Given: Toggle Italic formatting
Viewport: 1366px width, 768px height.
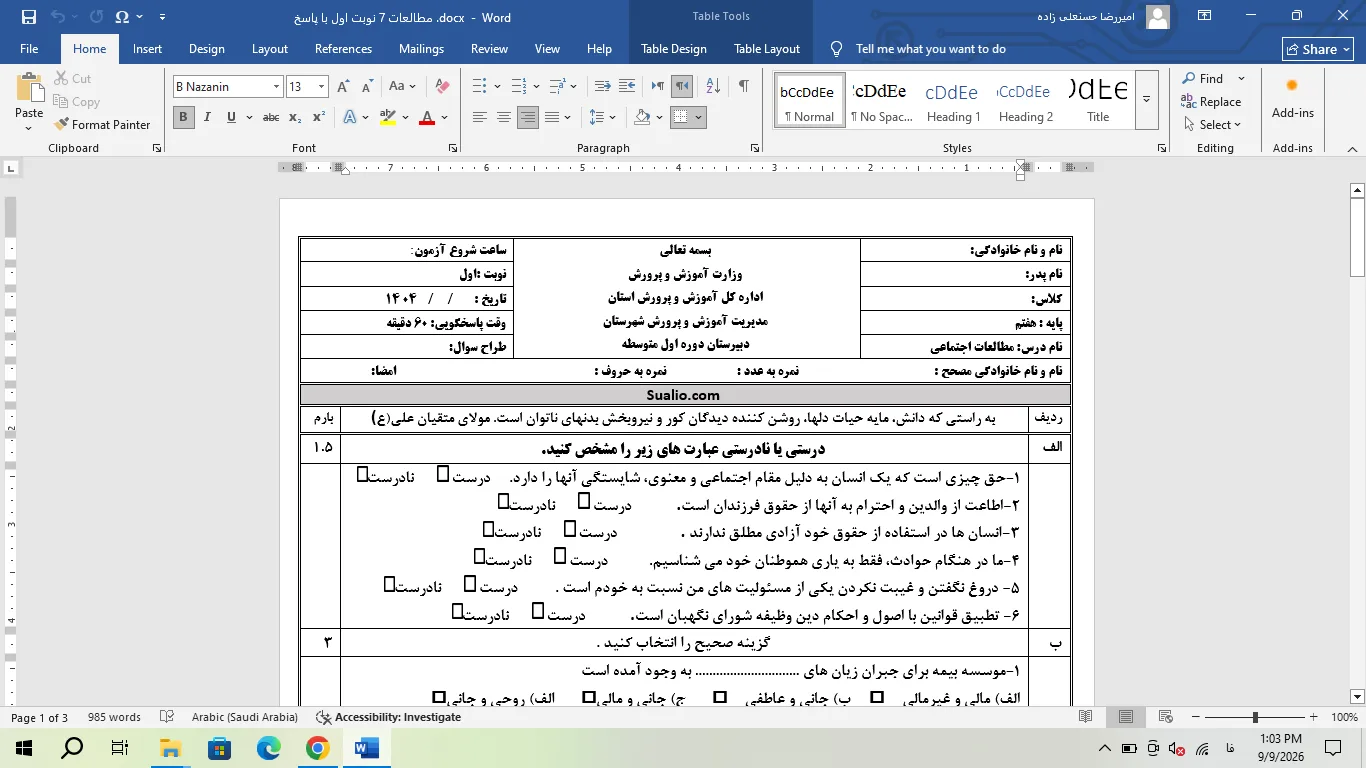Looking at the screenshot, I should [207, 117].
